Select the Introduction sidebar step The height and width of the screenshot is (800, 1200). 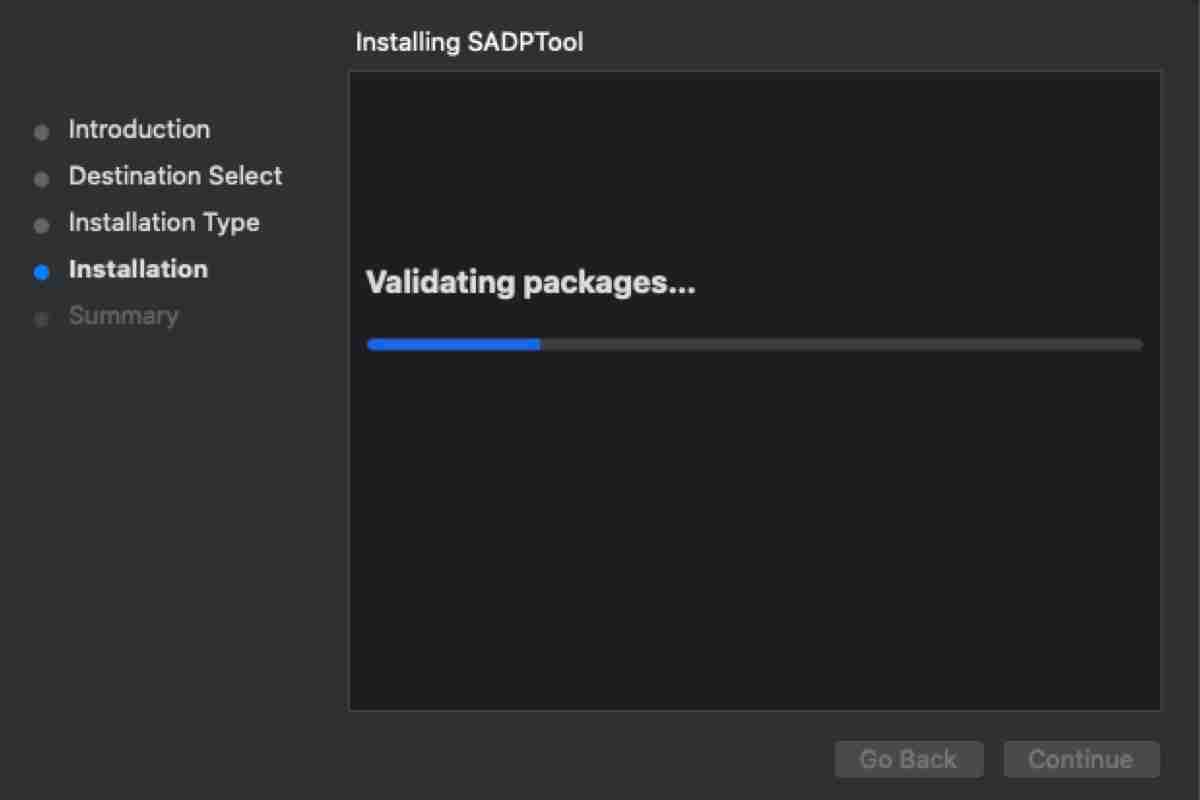[x=138, y=129]
